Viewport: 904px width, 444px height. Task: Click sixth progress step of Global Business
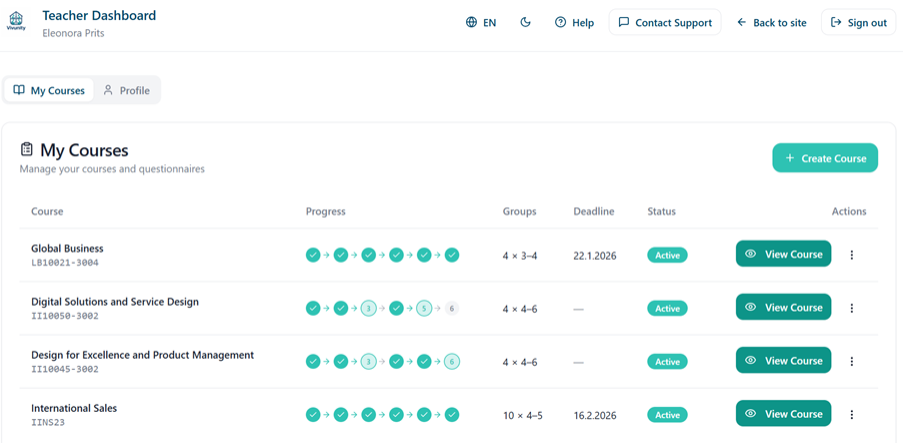point(452,255)
